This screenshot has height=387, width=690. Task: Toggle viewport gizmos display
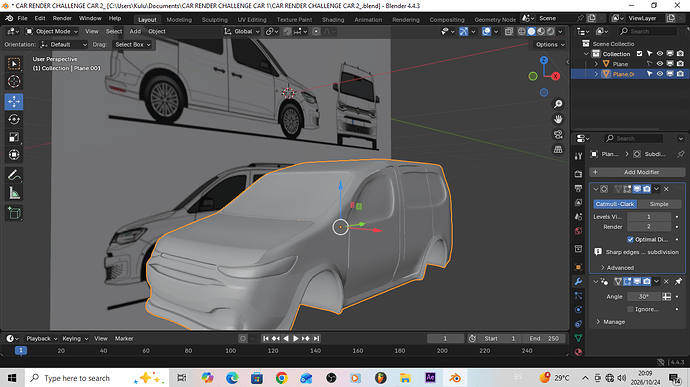463,32
